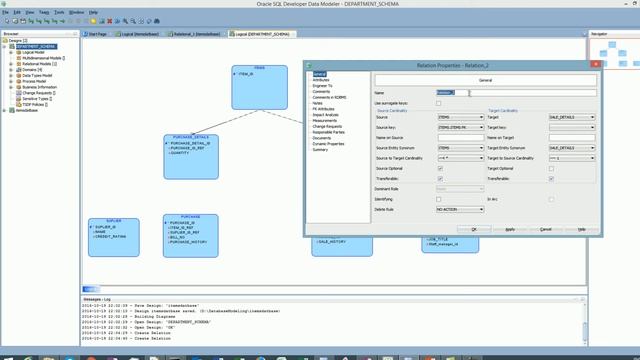
Task: Click the Sensitive Types node icon
Action: (18, 99)
